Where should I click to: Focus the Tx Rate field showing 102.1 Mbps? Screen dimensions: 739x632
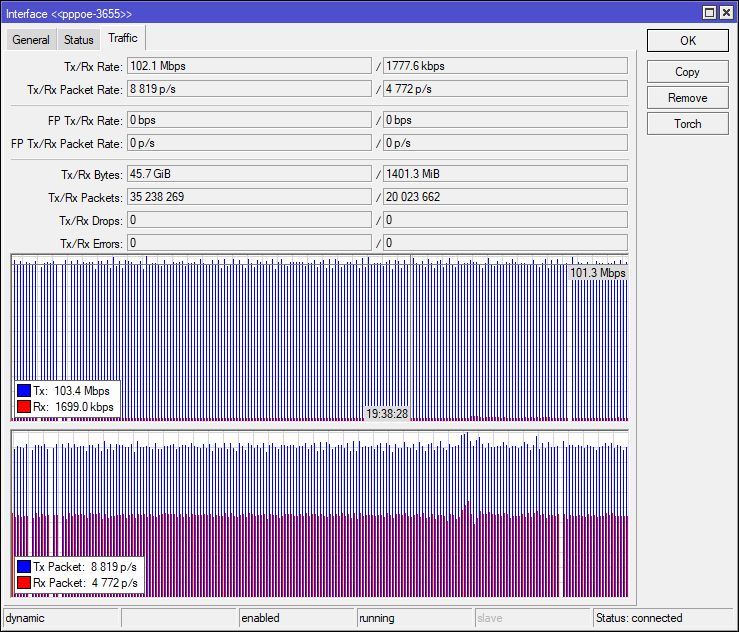pos(249,66)
